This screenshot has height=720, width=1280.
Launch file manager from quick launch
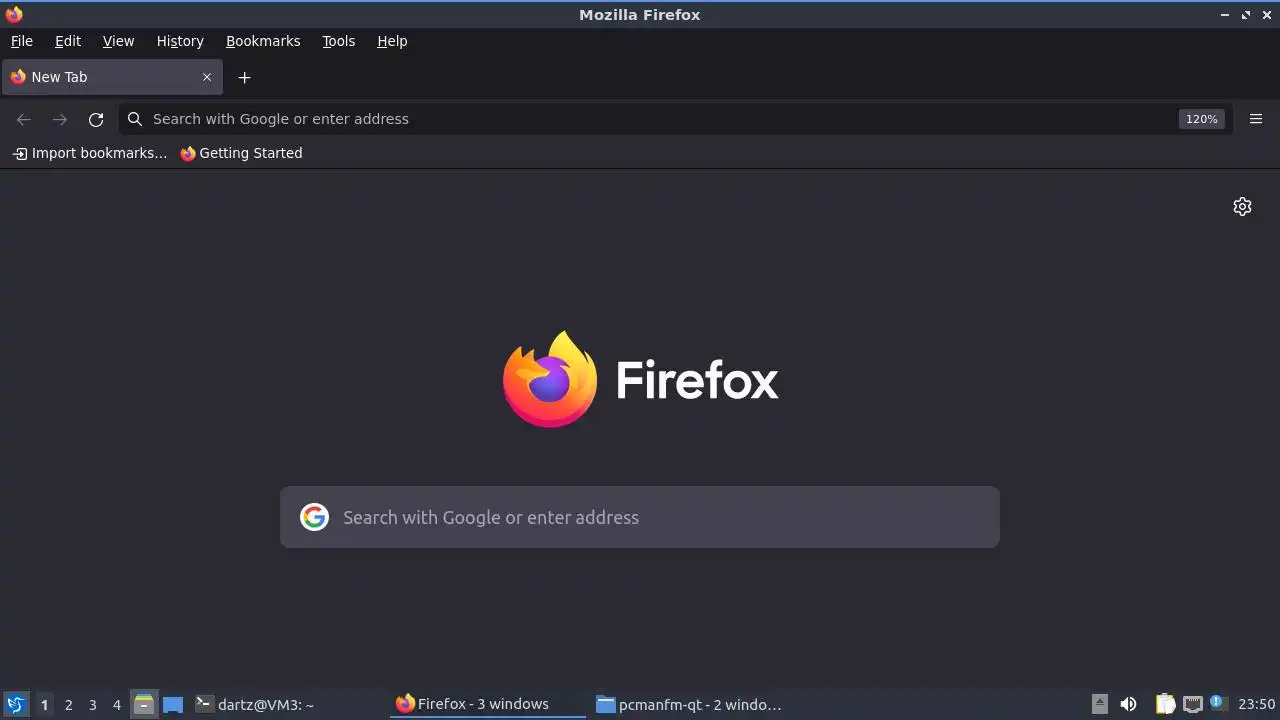click(x=144, y=705)
